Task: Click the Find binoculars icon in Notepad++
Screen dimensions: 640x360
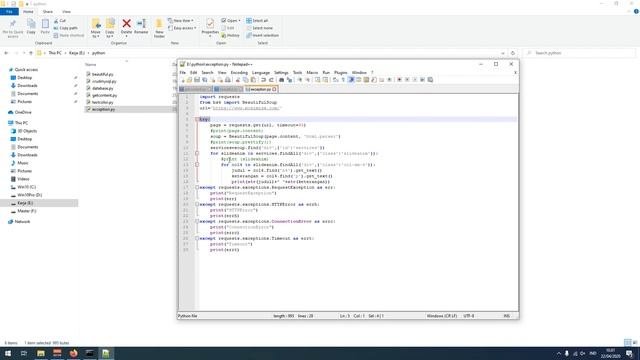Action: tap(282, 80)
